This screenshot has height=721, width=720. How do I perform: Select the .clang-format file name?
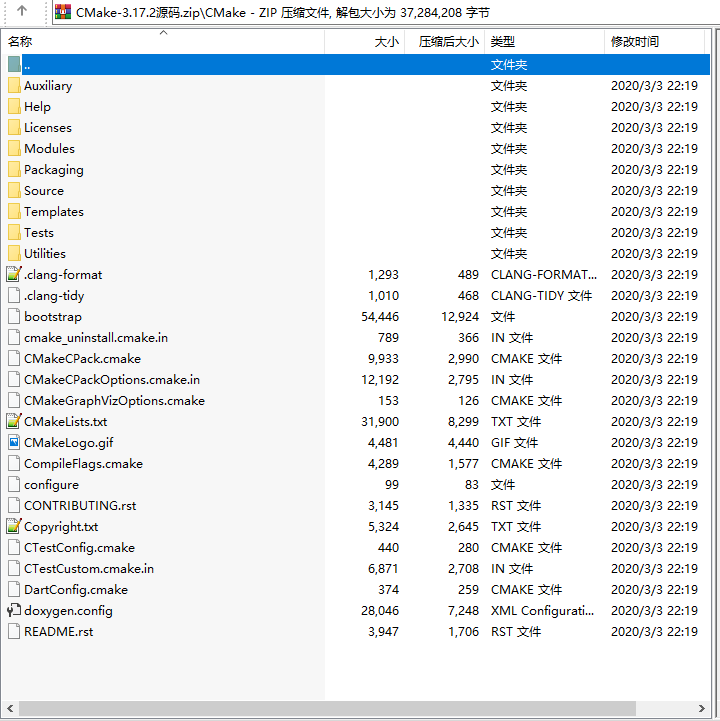63,275
